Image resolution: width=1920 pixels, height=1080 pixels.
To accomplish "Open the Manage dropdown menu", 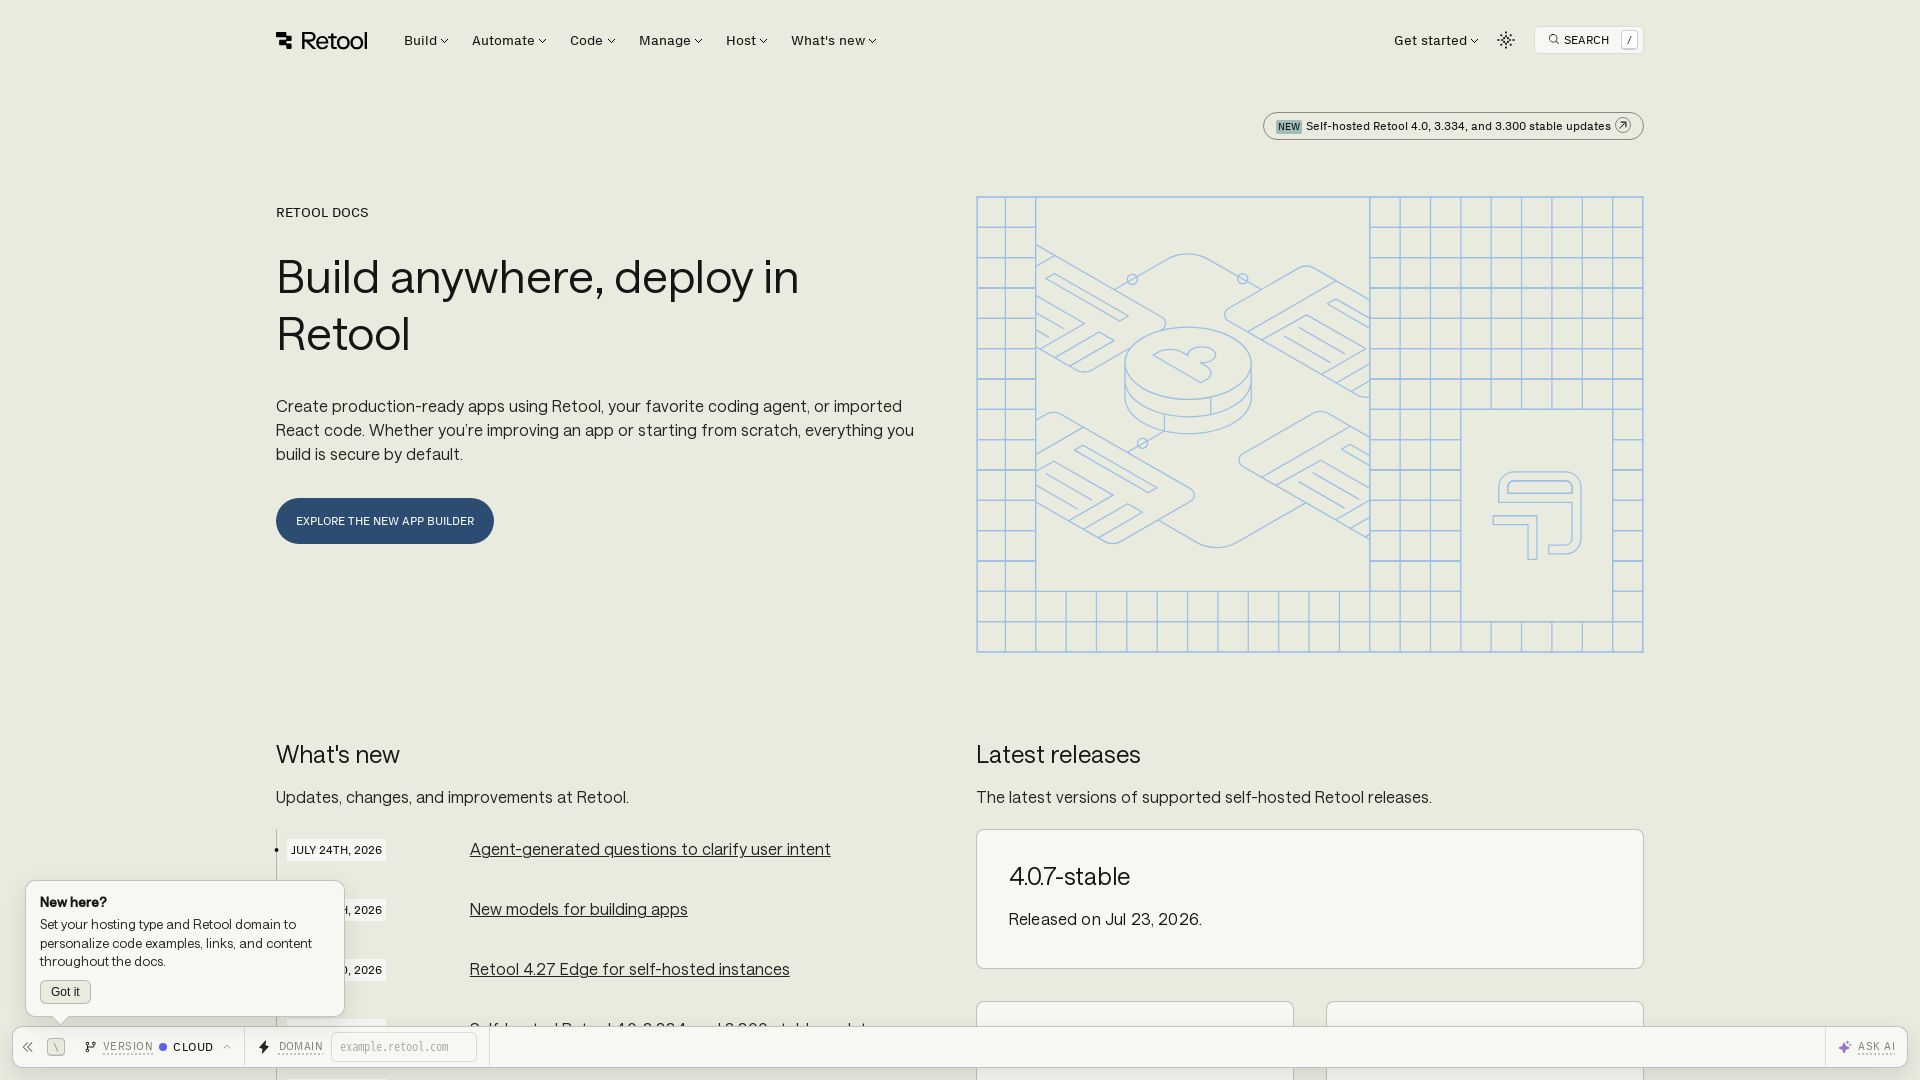I will click(x=671, y=40).
